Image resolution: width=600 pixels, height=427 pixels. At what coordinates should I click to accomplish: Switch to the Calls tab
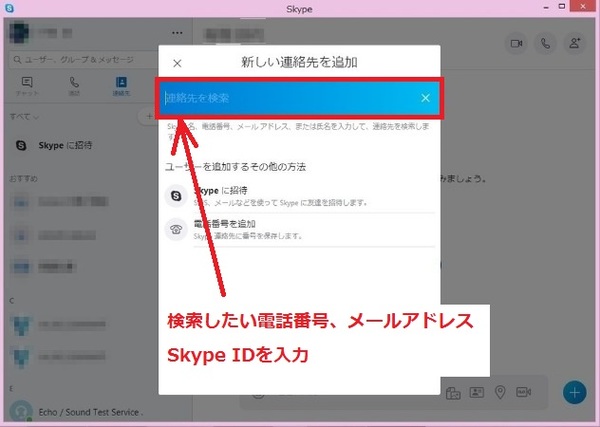tap(74, 86)
